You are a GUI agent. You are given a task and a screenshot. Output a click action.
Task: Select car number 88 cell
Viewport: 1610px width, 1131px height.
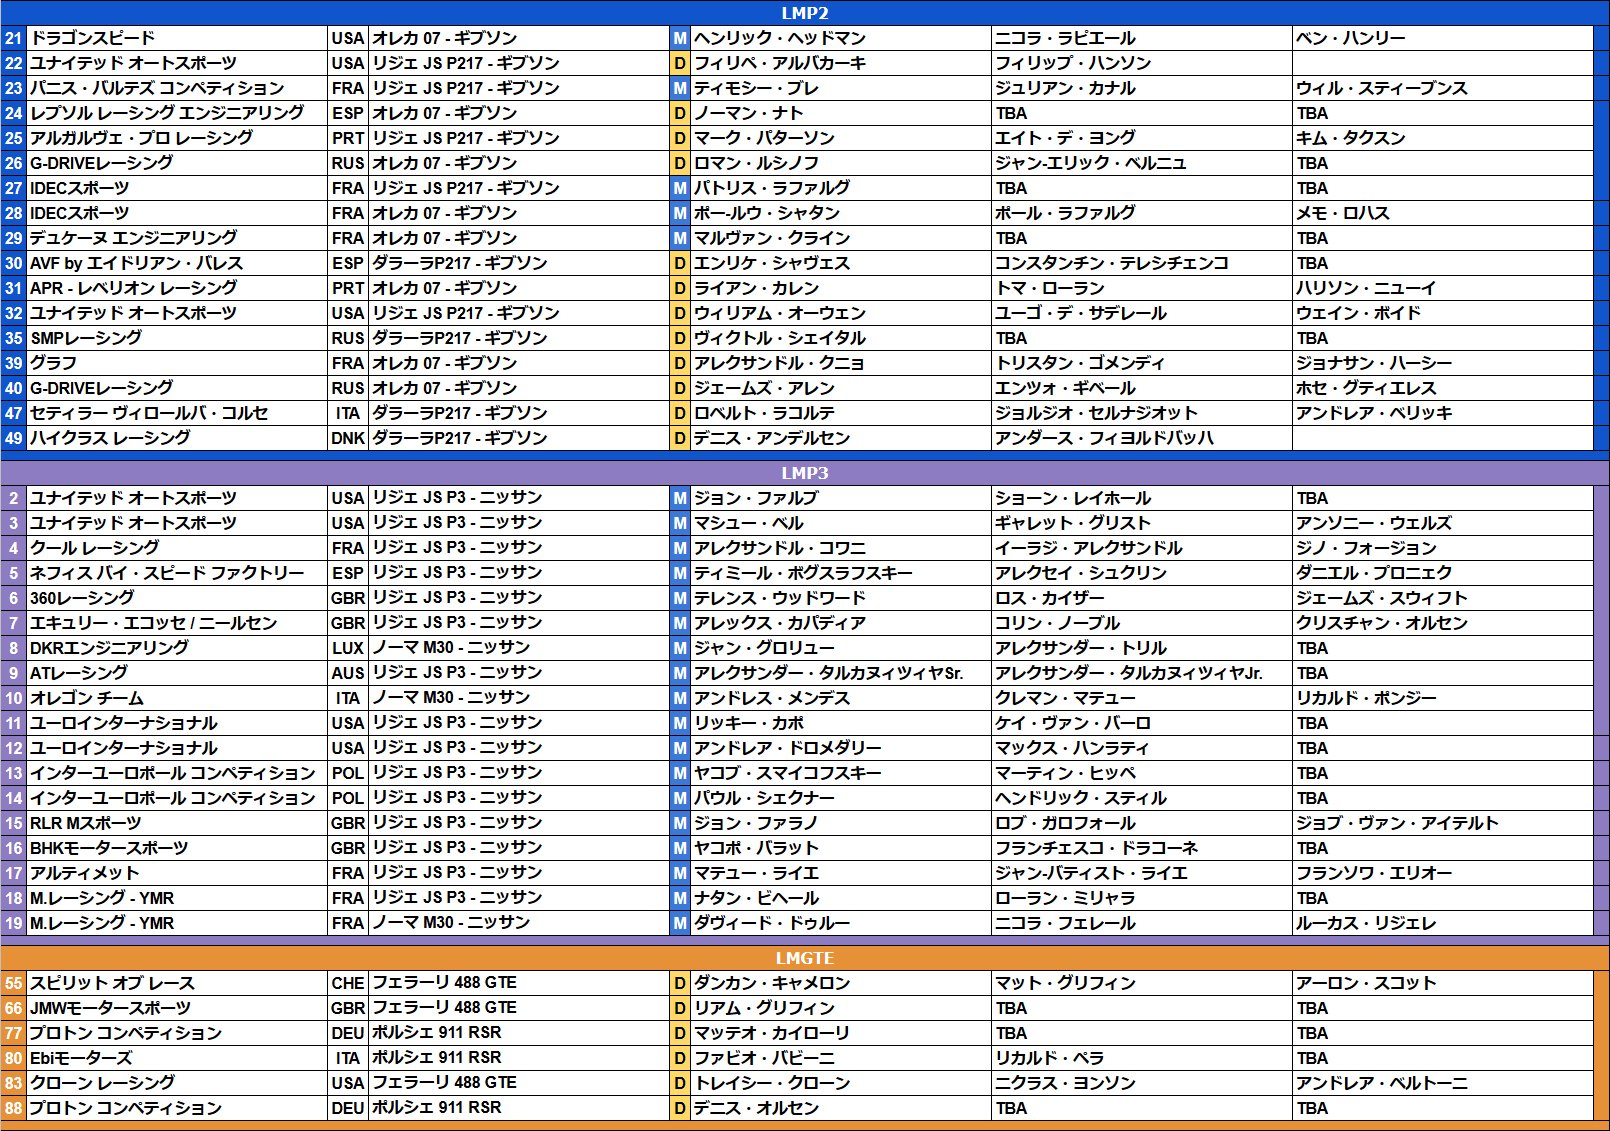click(13, 1108)
